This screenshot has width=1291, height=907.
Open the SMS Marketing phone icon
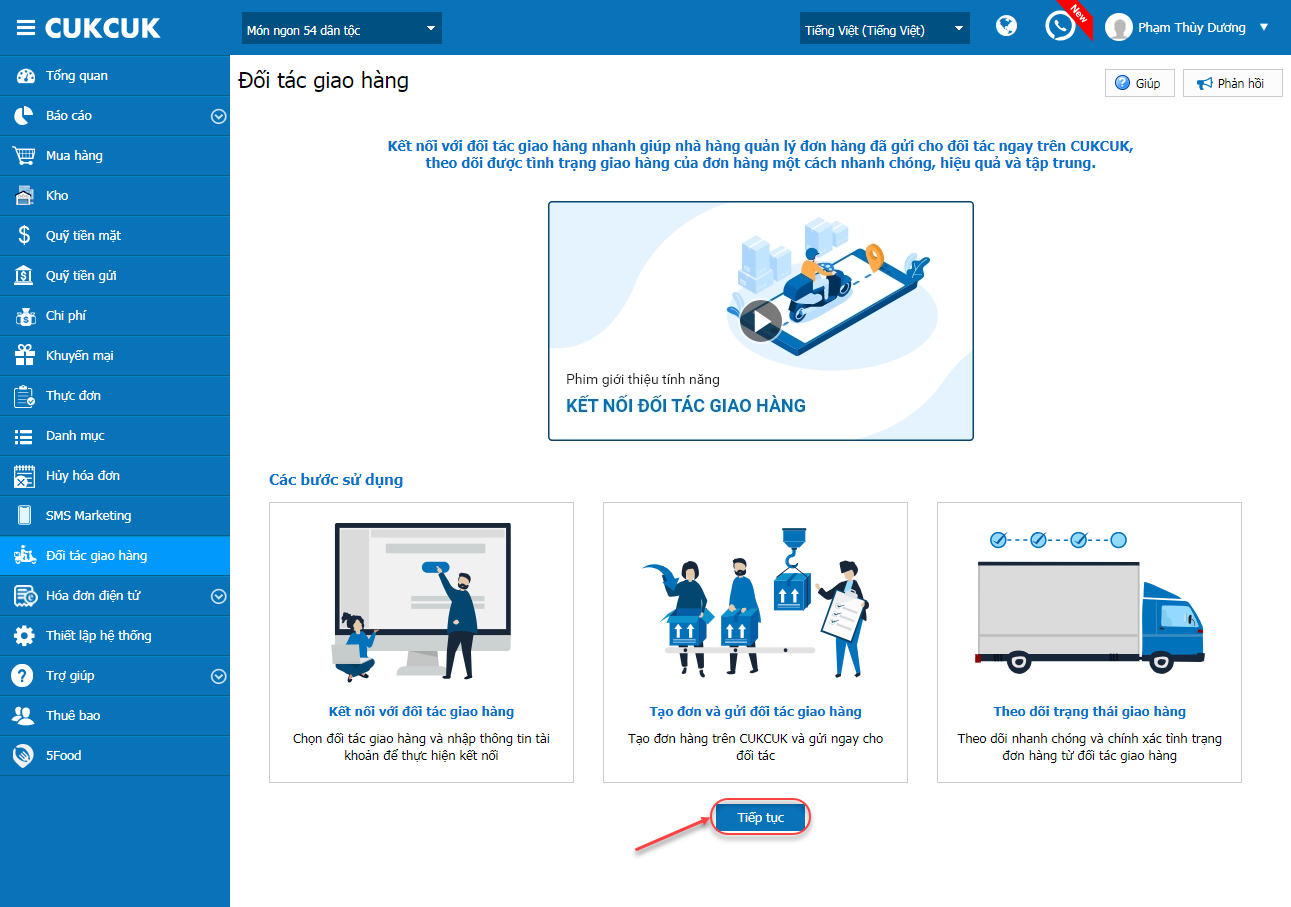(24, 515)
